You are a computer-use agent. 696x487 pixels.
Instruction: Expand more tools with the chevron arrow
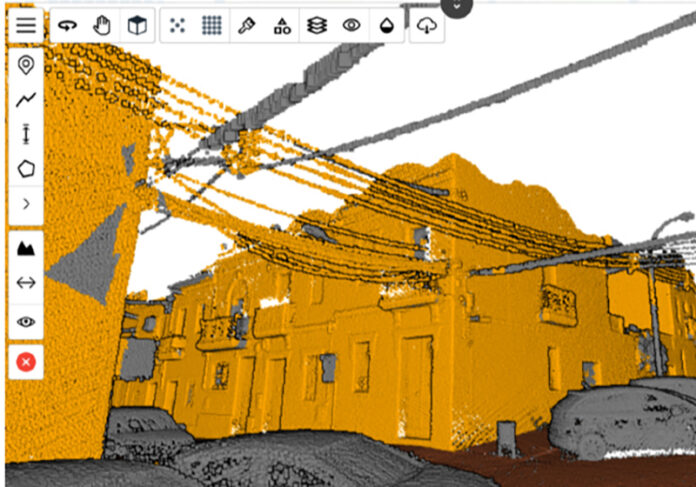[26, 204]
